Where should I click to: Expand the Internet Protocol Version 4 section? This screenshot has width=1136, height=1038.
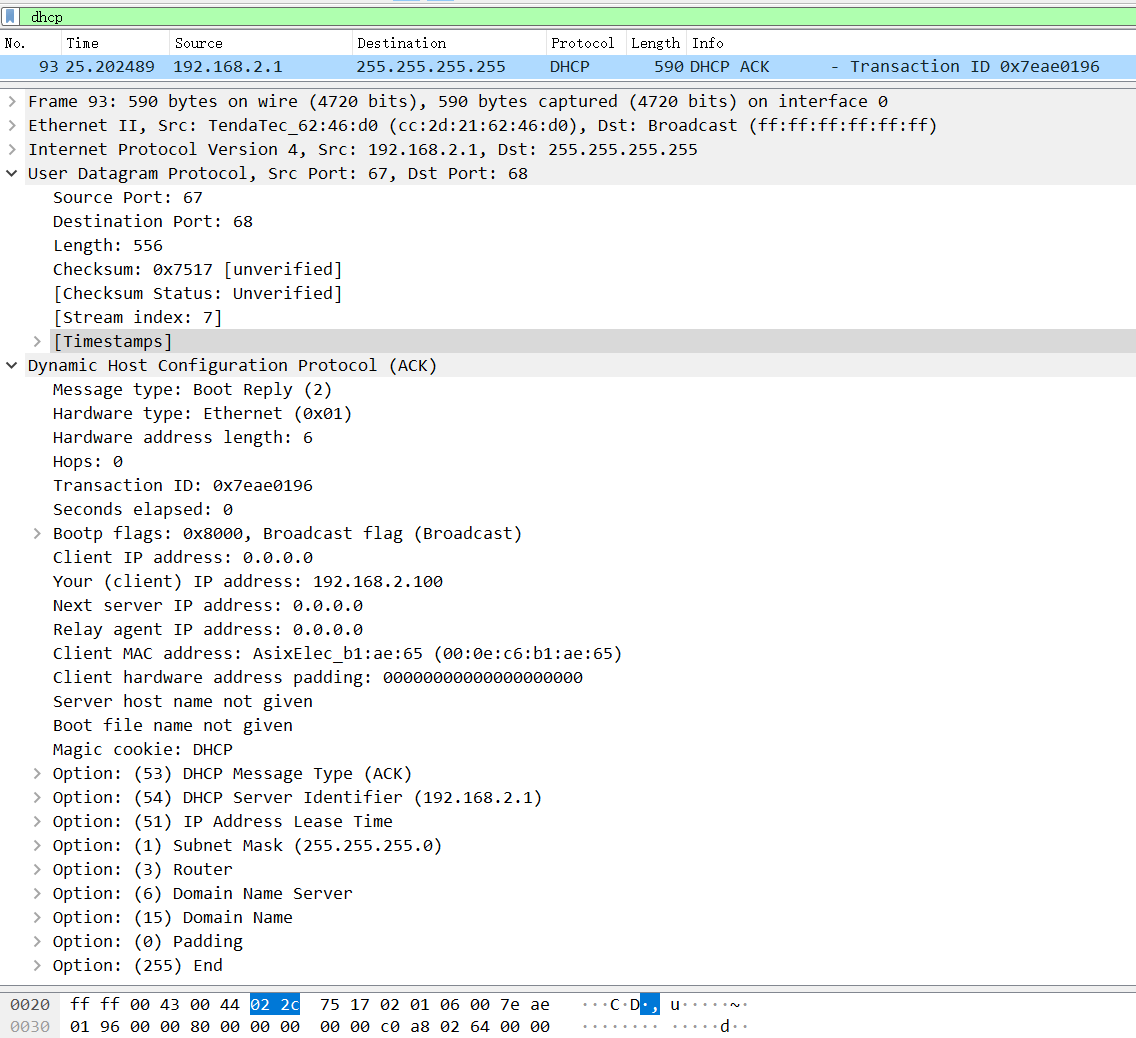click(x=12, y=149)
